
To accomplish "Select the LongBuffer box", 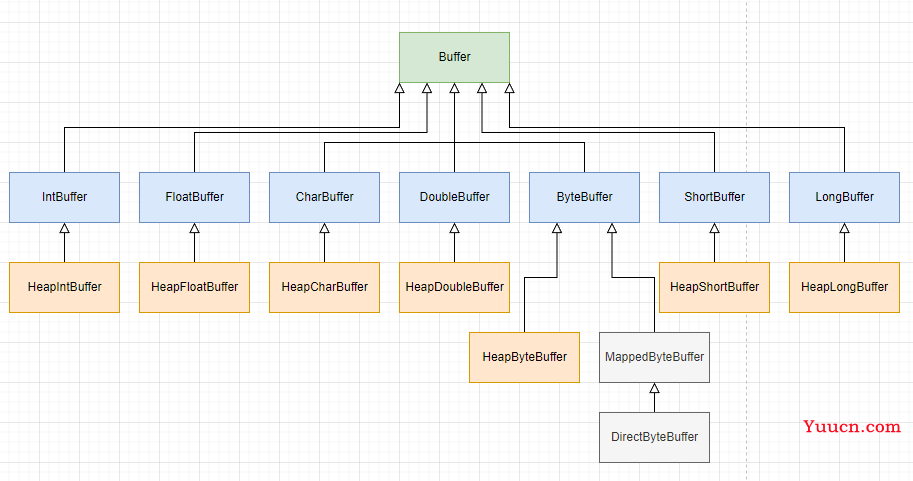I will (x=844, y=197).
